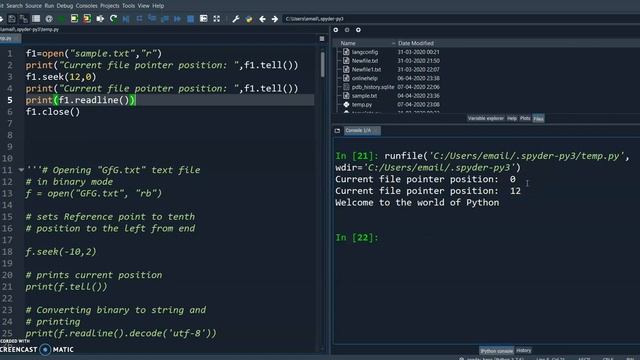The height and width of the screenshot is (360, 640).
Task: Open the PYTHONPATH manager icon
Action: 249,19
